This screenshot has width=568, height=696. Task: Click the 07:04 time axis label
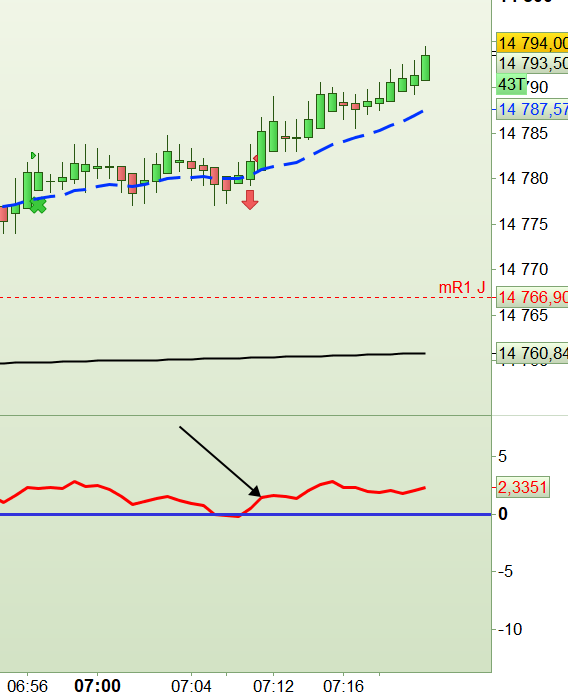(191, 686)
